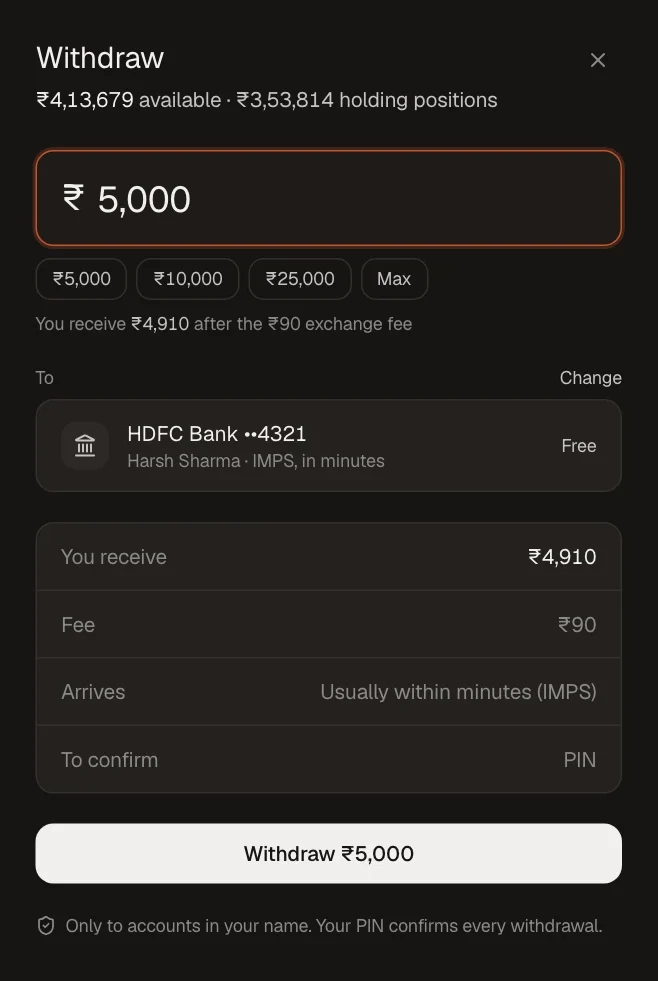This screenshot has height=981, width=658.
Task: Click the exchange fee note under the chips
Action: click(x=224, y=324)
